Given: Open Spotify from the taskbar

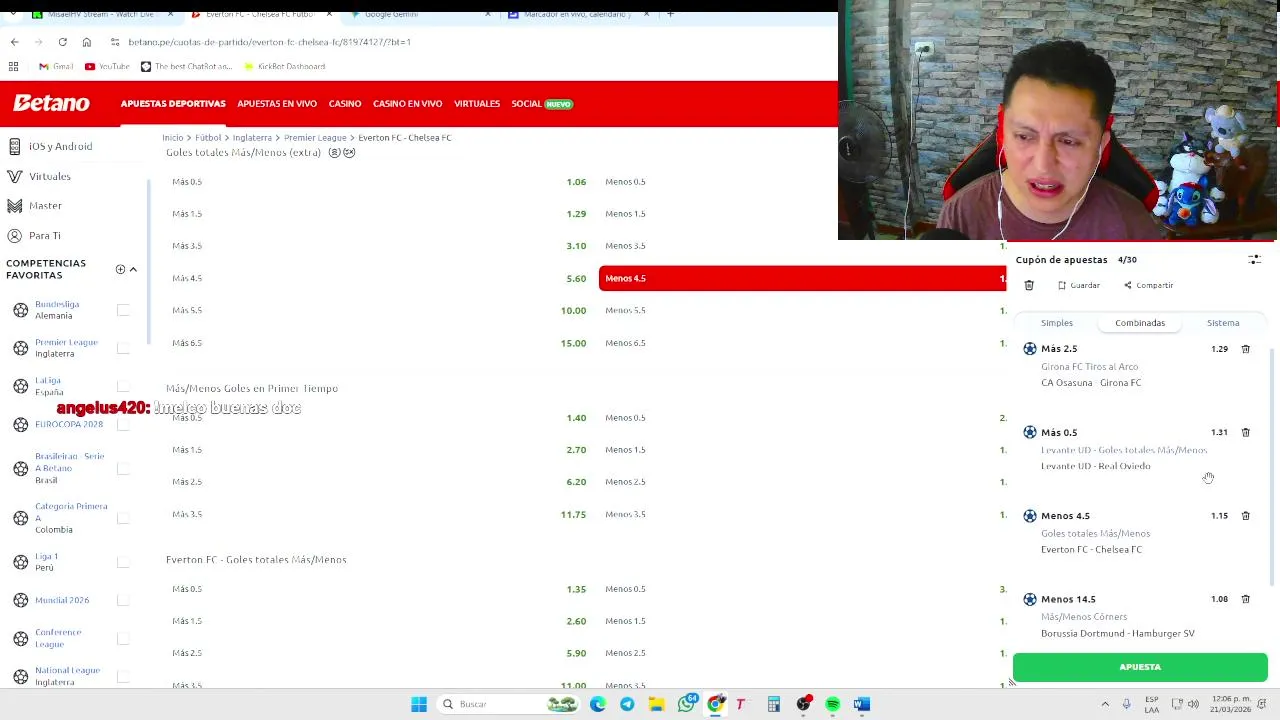Looking at the screenshot, I should [832, 704].
